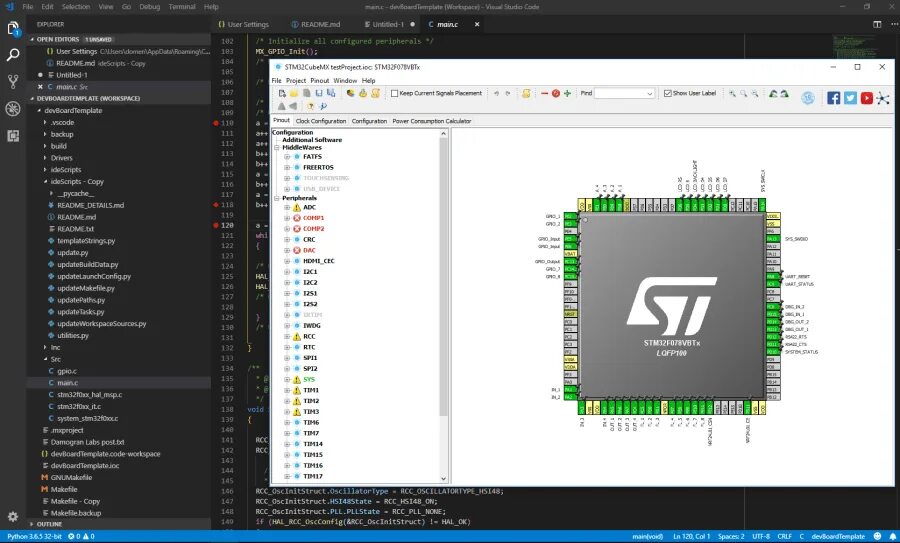Toggle the breakpoint on line 118

coord(216,204)
